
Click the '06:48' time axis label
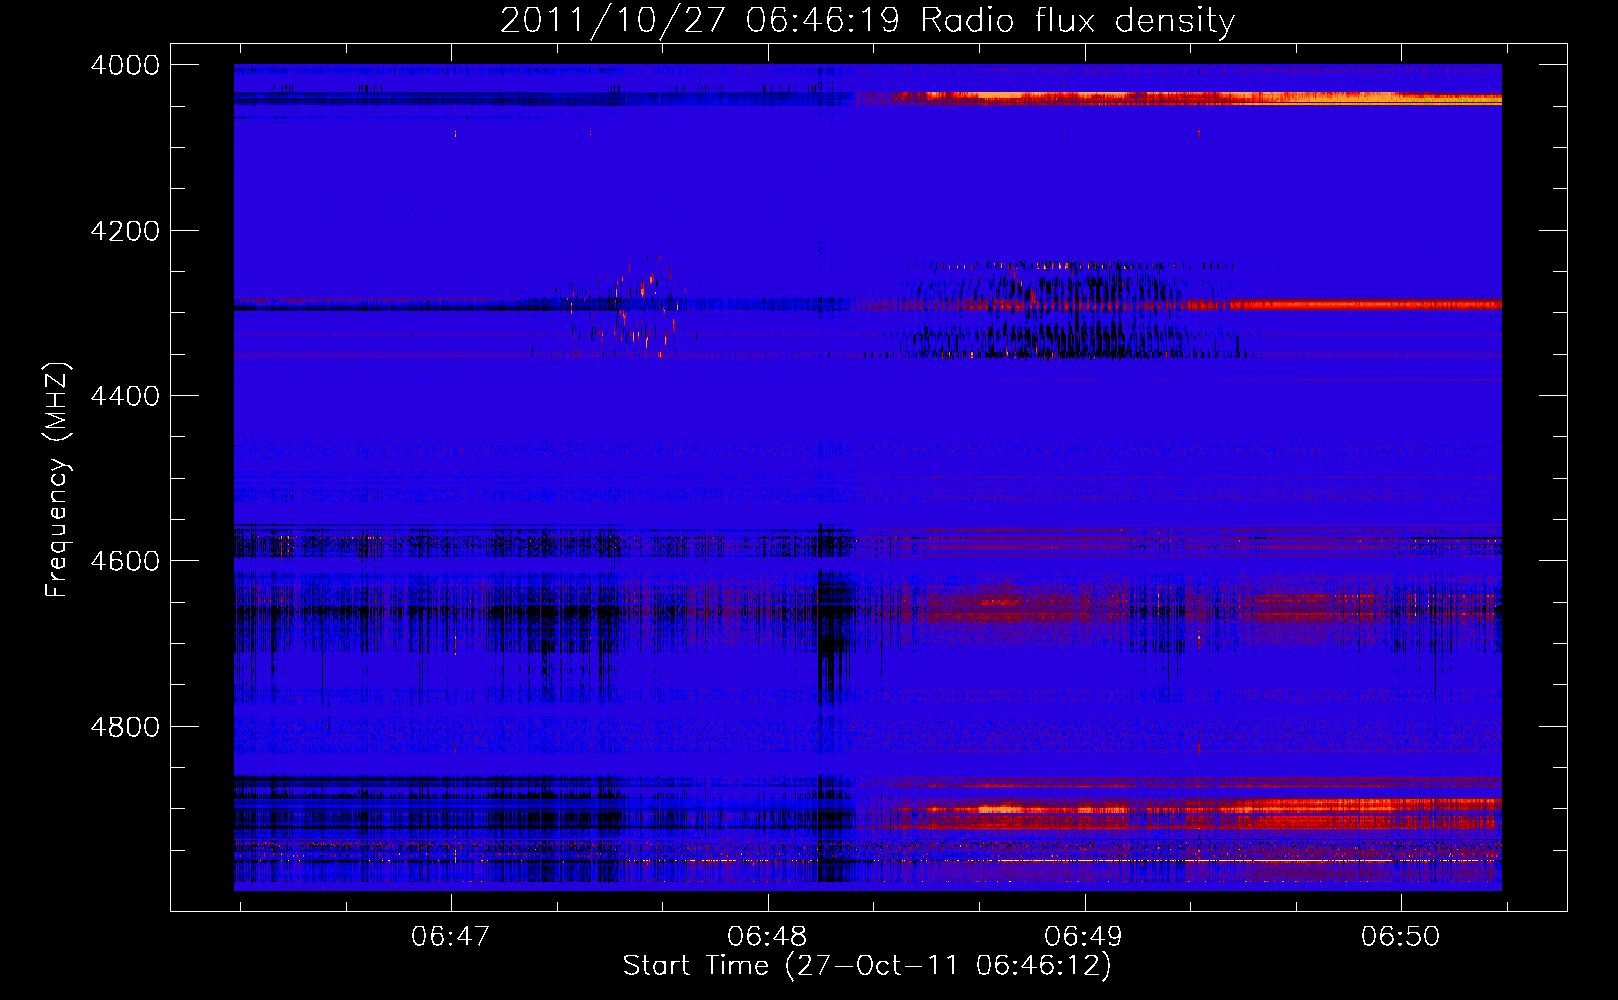(767, 936)
